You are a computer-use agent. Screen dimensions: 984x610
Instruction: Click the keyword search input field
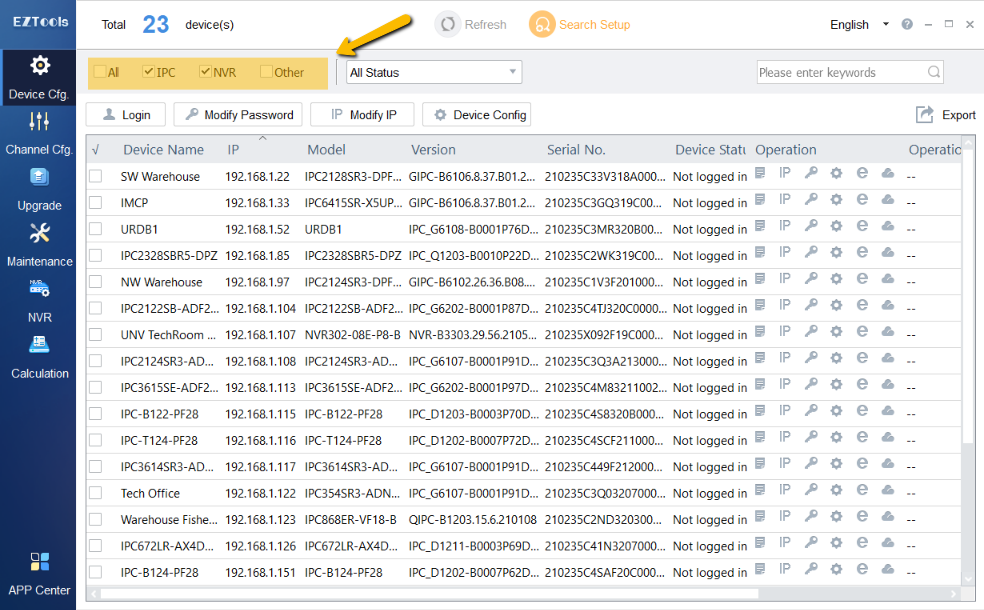(840, 72)
